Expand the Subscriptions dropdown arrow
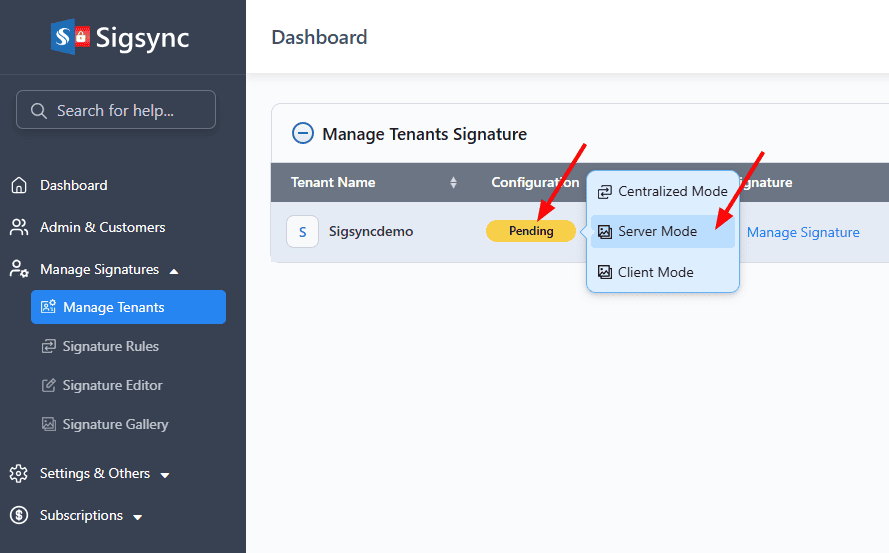 (x=138, y=516)
